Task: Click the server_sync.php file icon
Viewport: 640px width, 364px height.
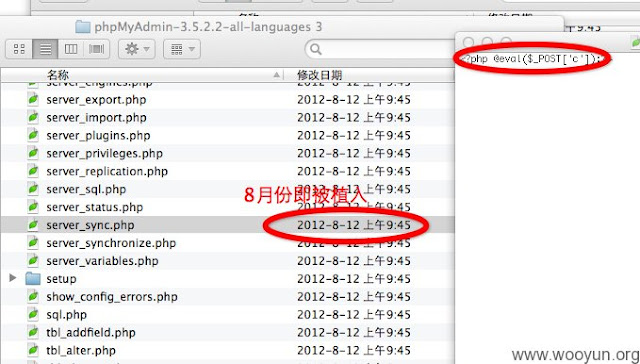Action: tap(33, 225)
